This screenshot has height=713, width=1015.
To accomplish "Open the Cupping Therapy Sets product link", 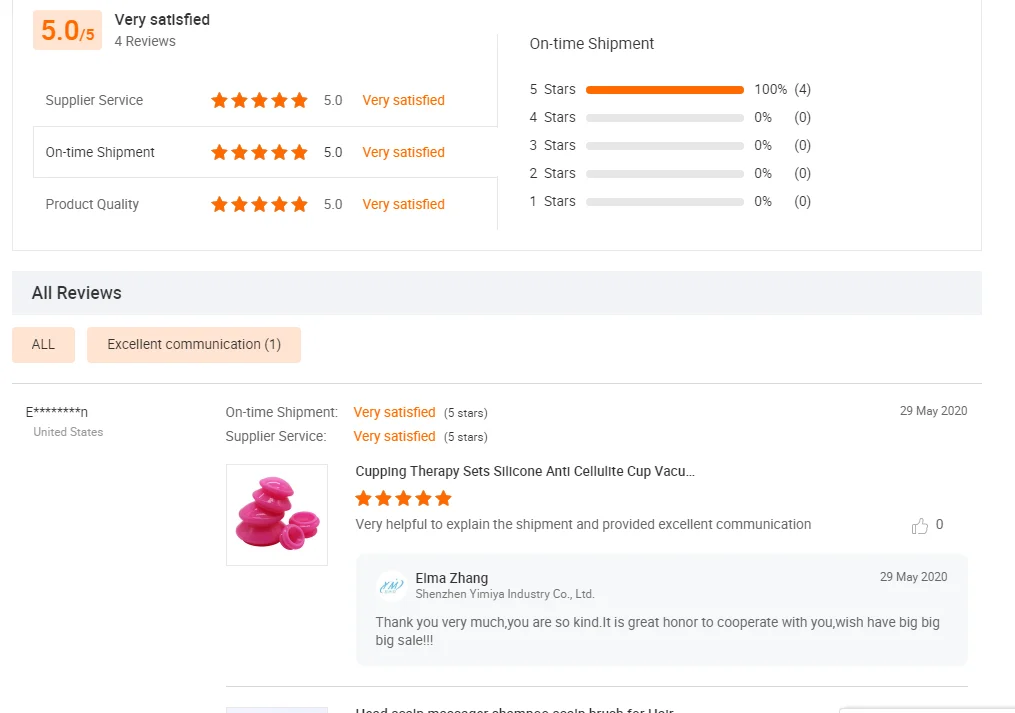I will [x=525, y=471].
